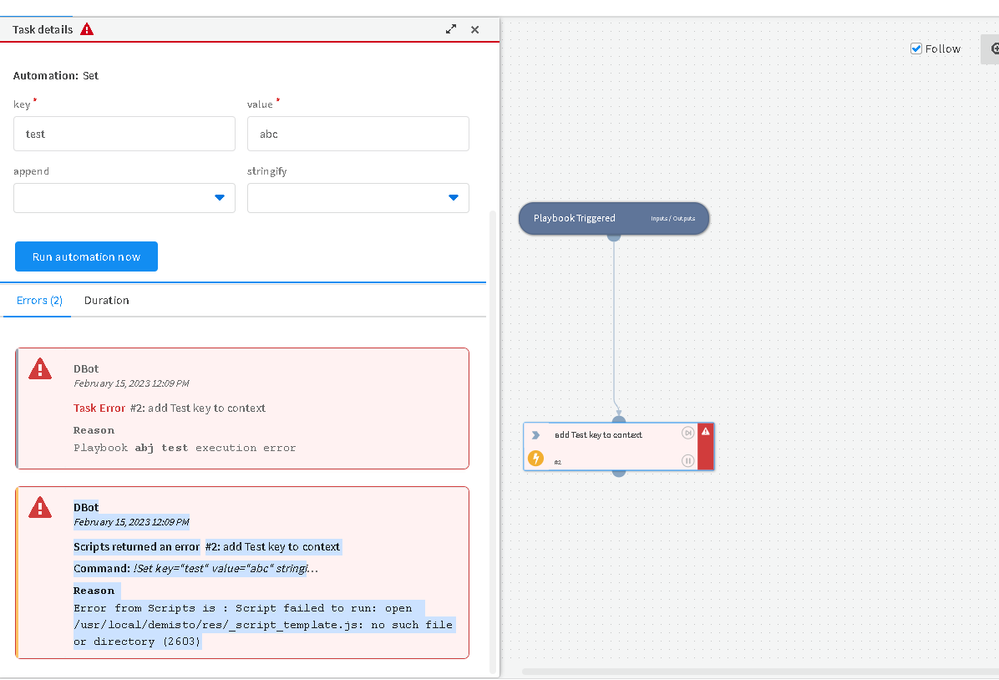999x680 pixels.
Task: Click the pause icon on the task node
Action: (x=688, y=461)
